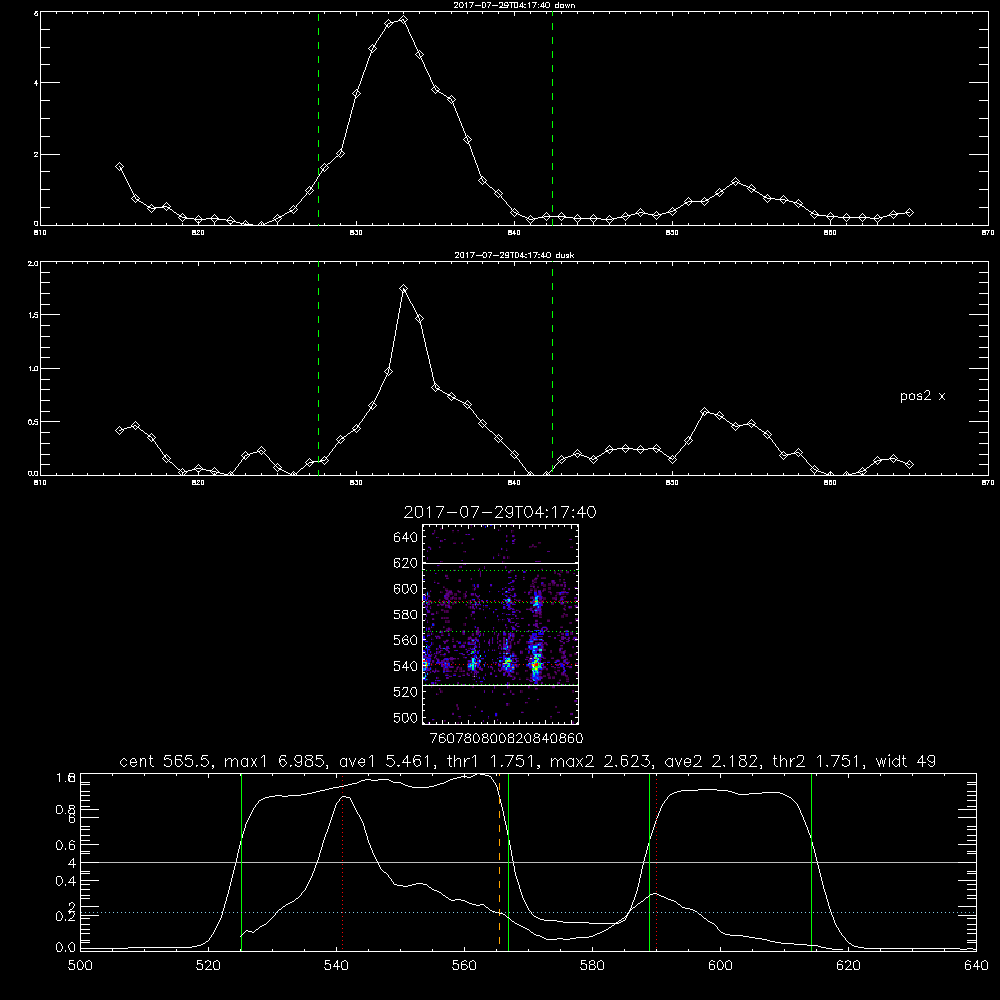Image resolution: width=1000 pixels, height=1000 pixels.
Task: Click the dusk plot title text
Action: [x=514, y=255]
